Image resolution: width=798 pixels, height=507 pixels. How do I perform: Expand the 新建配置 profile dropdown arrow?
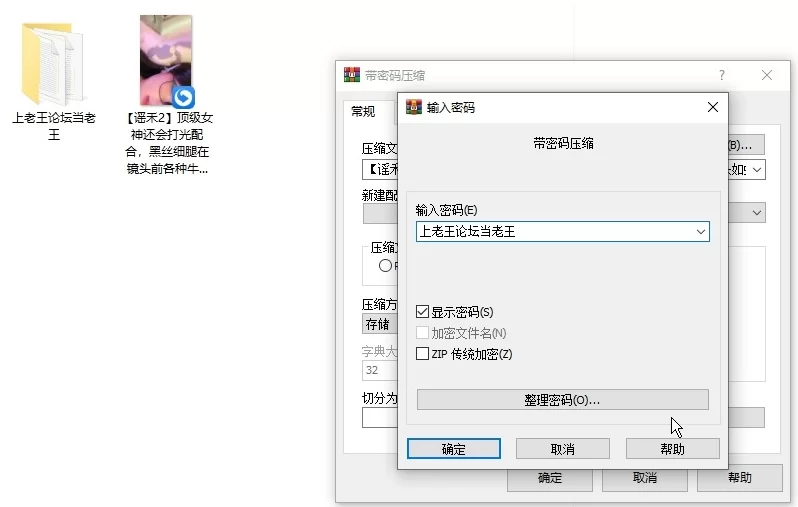tap(757, 213)
